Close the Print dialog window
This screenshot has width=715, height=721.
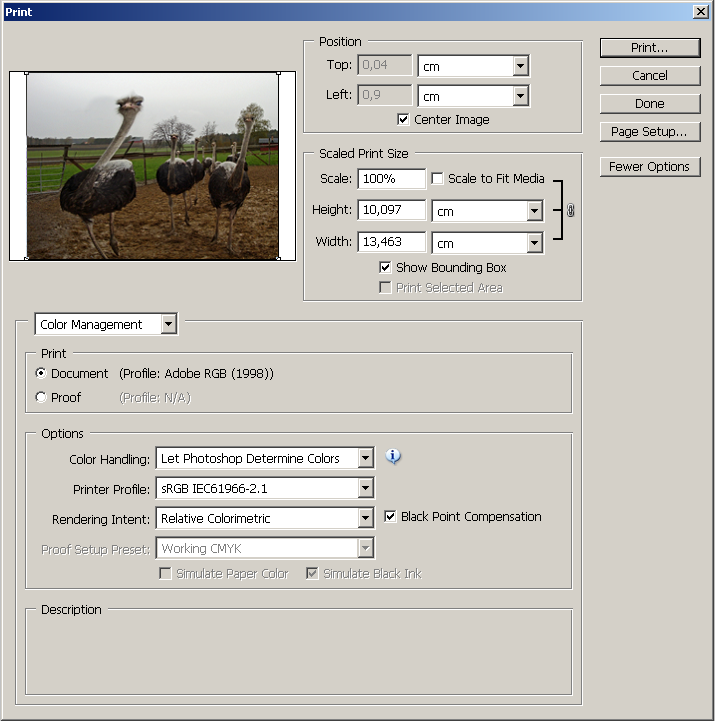click(x=701, y=11)
